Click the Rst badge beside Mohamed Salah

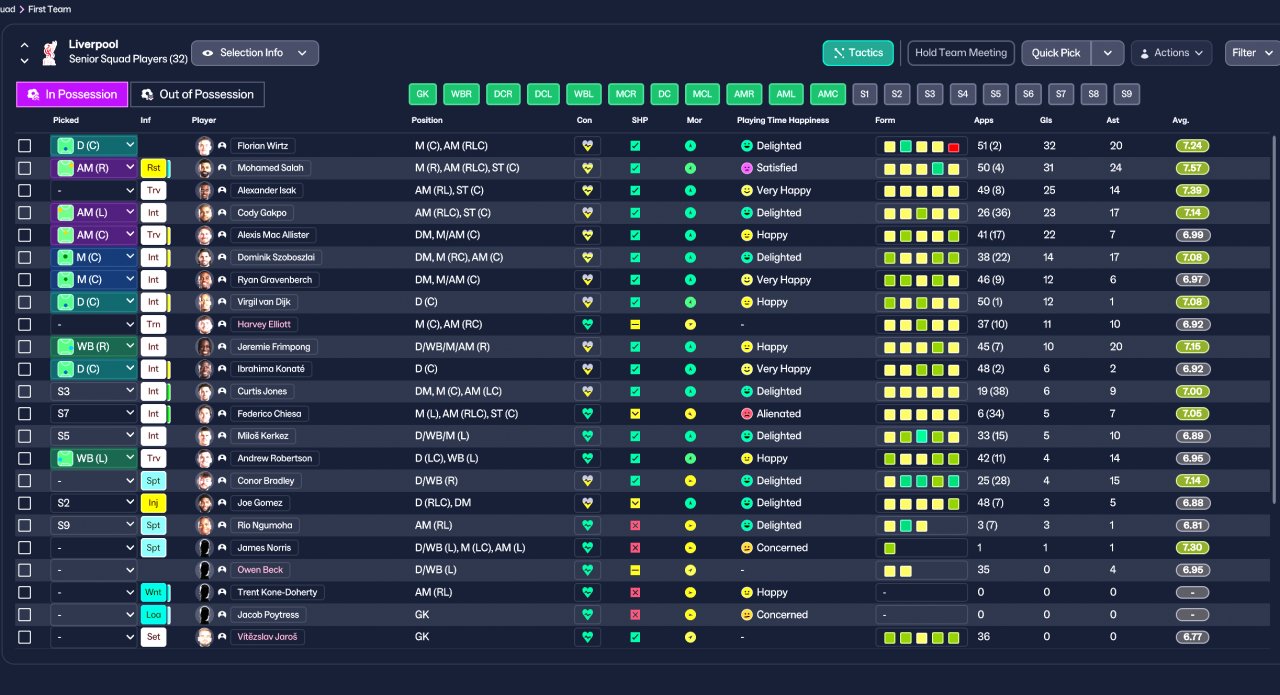154,168
